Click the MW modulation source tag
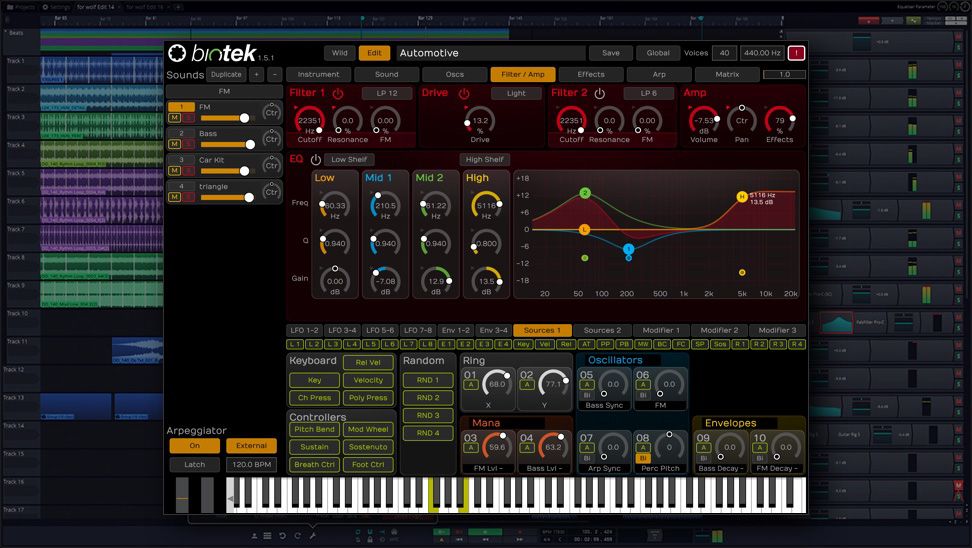Viewport: 972px width, 548px height. pyautogui.click(x=643, y=344)
